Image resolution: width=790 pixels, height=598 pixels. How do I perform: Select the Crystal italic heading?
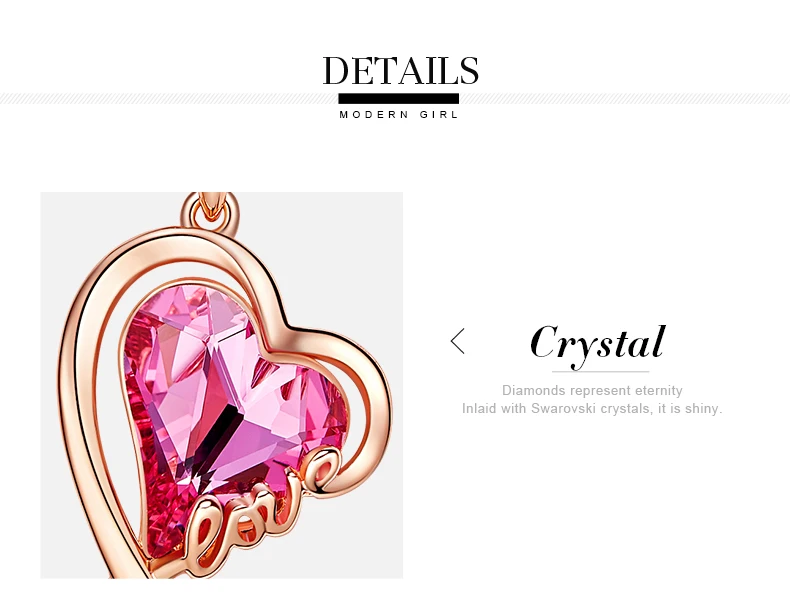click(x=598, y=344)
